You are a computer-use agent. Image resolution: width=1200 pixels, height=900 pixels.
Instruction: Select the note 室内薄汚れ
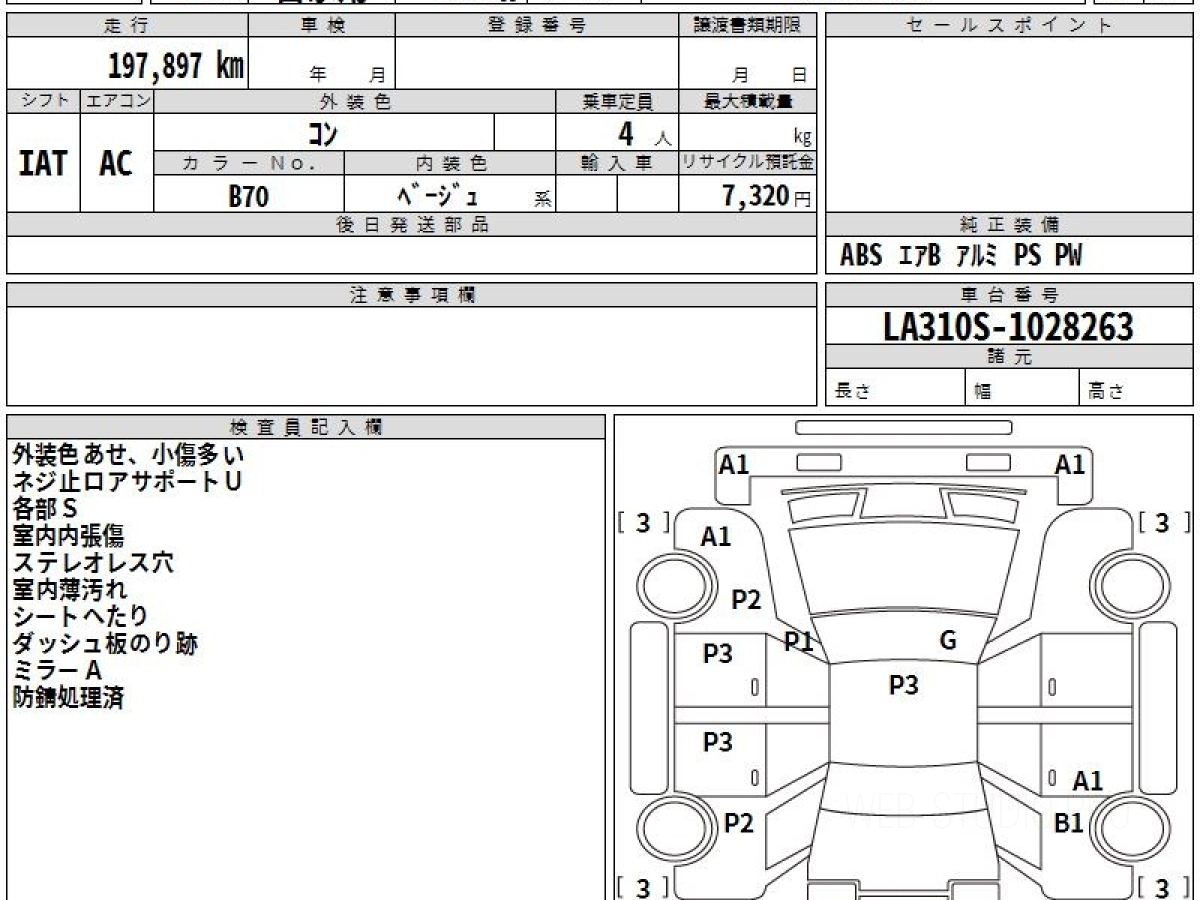click(70, 590)
